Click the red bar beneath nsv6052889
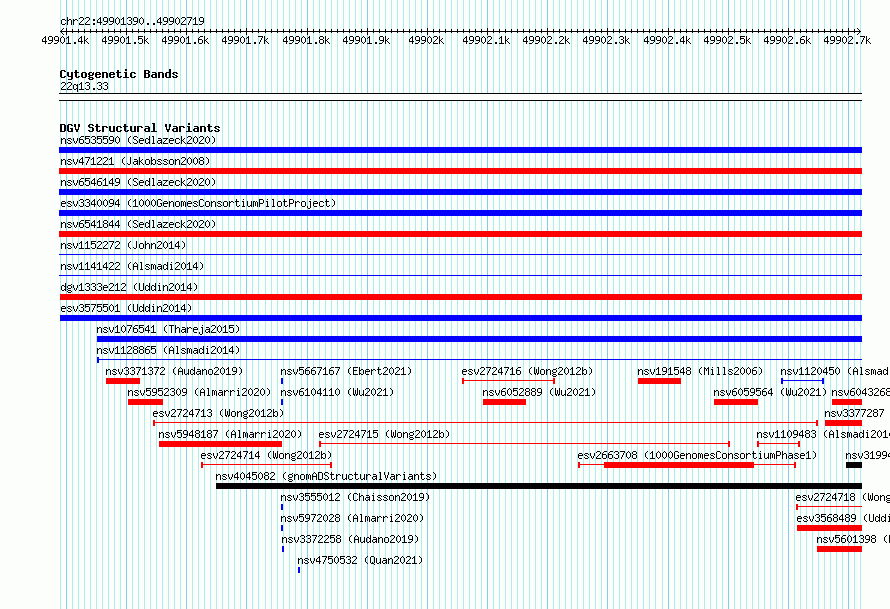Image resolution: width=890 pixels, height=609 pixels. point(504,402)
